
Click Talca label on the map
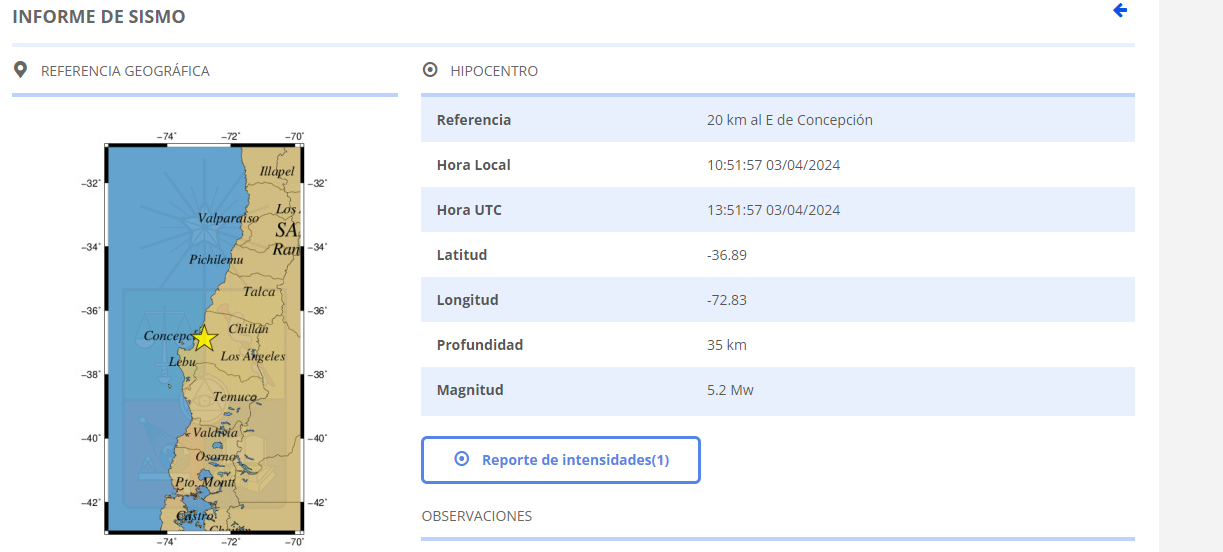tap(259, 292)
